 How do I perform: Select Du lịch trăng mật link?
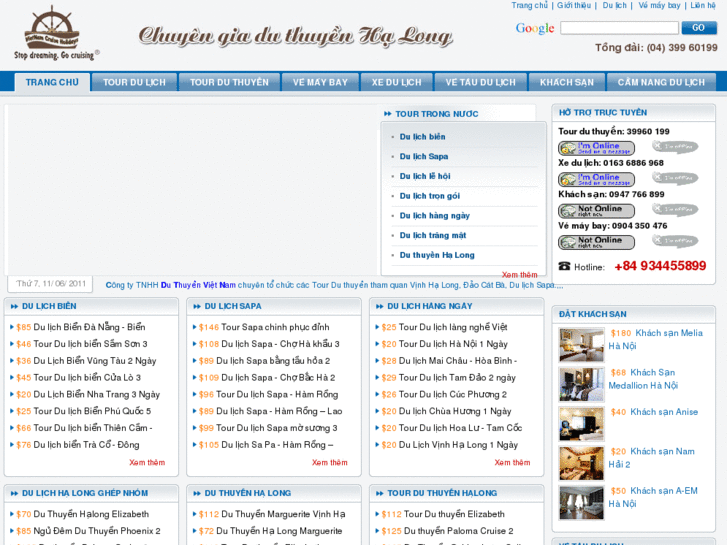tap(433, 236)
